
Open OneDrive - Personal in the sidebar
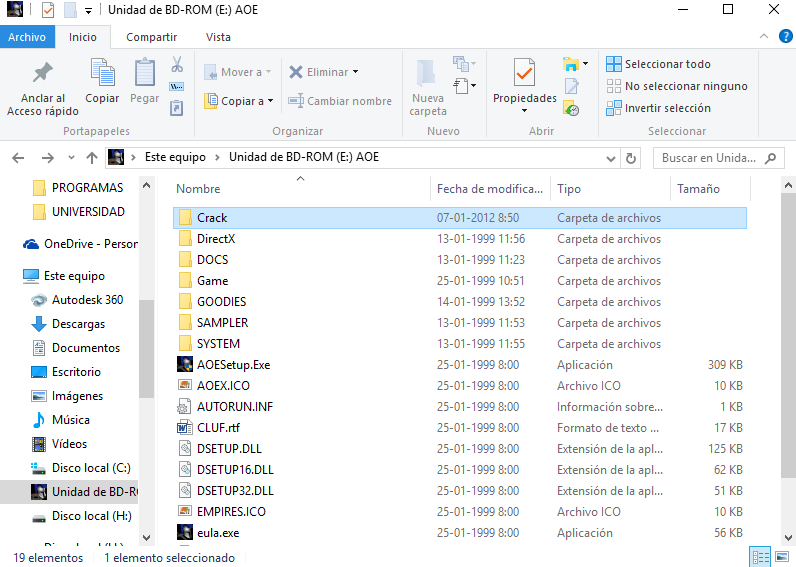[x=80, y=244]
